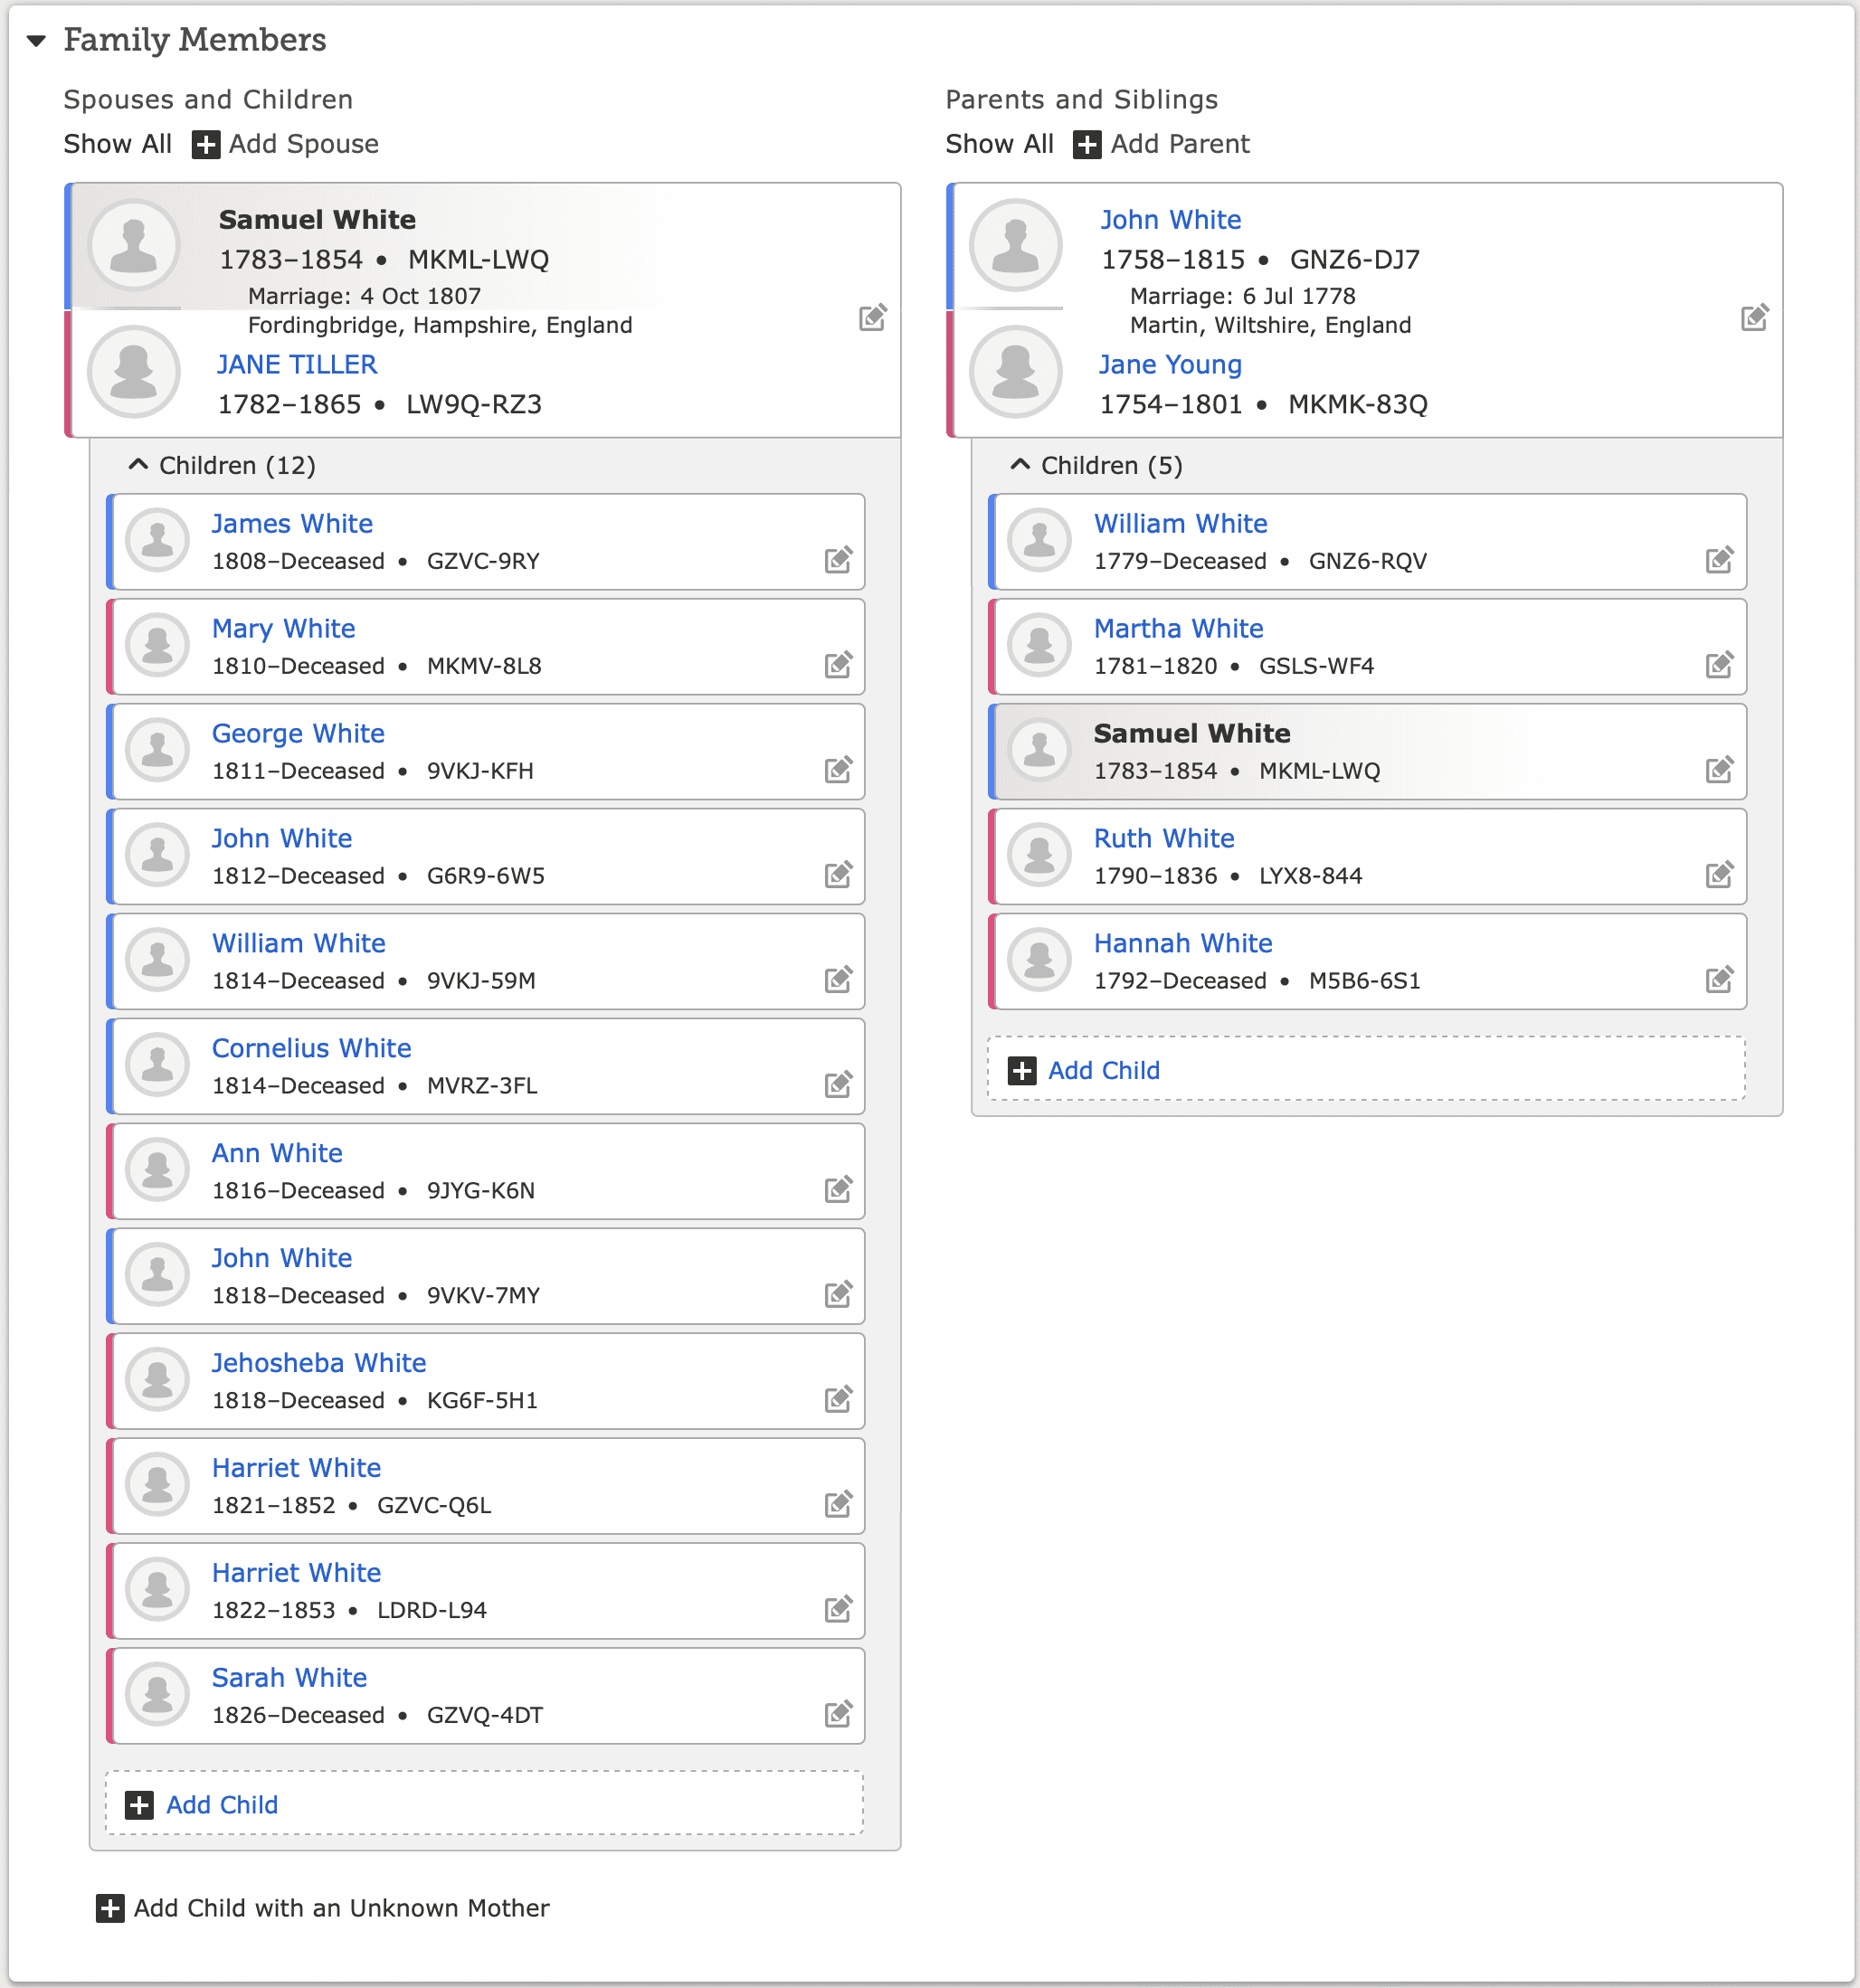Click edit icon for James White
1860x1988 pixels.
coord(838,560)
